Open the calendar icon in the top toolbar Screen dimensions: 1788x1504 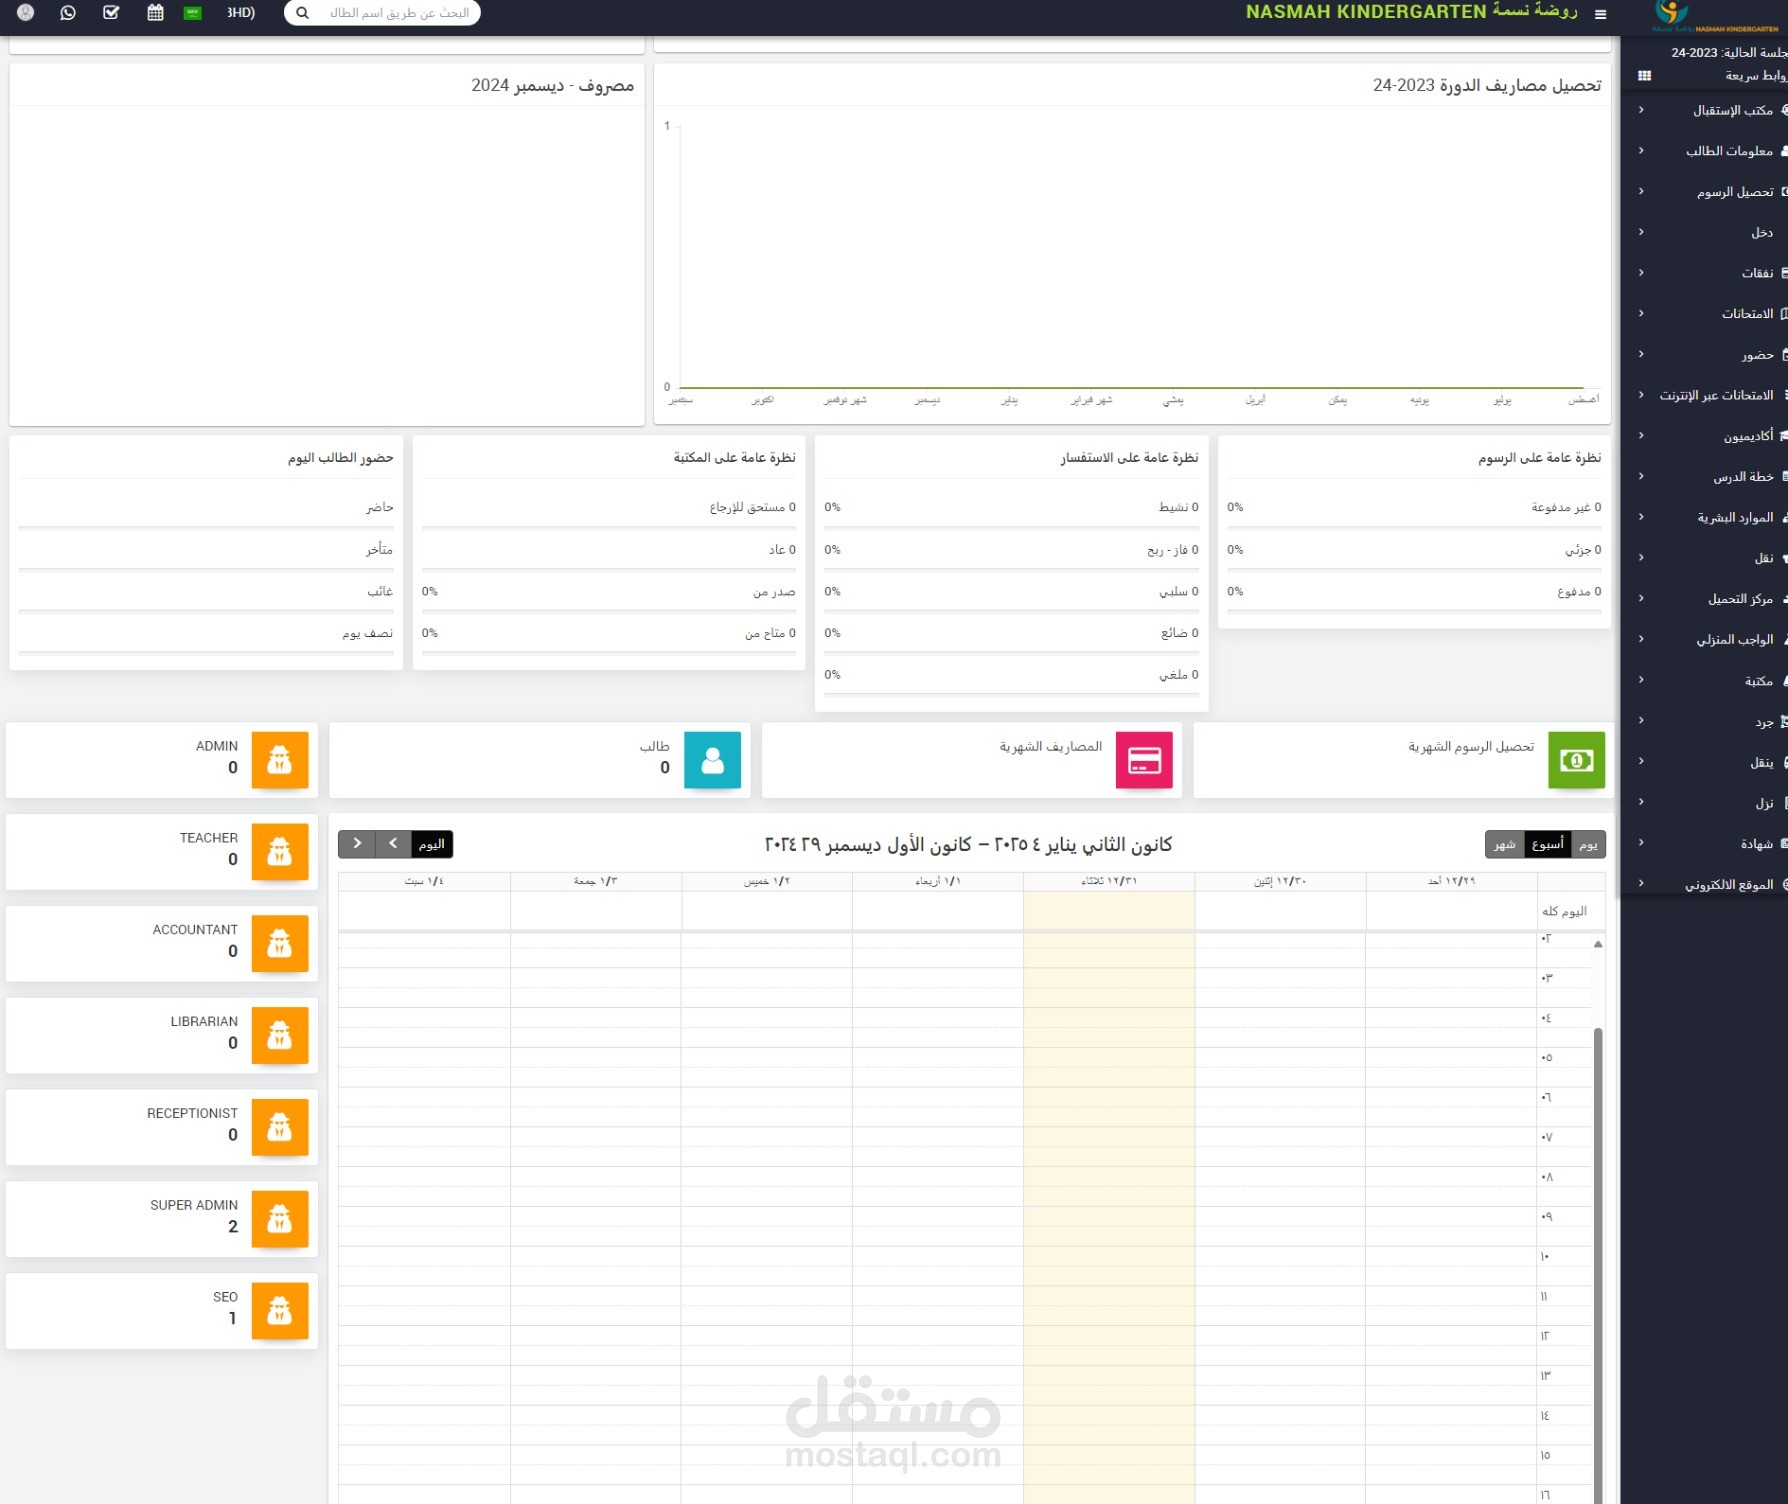155,13
